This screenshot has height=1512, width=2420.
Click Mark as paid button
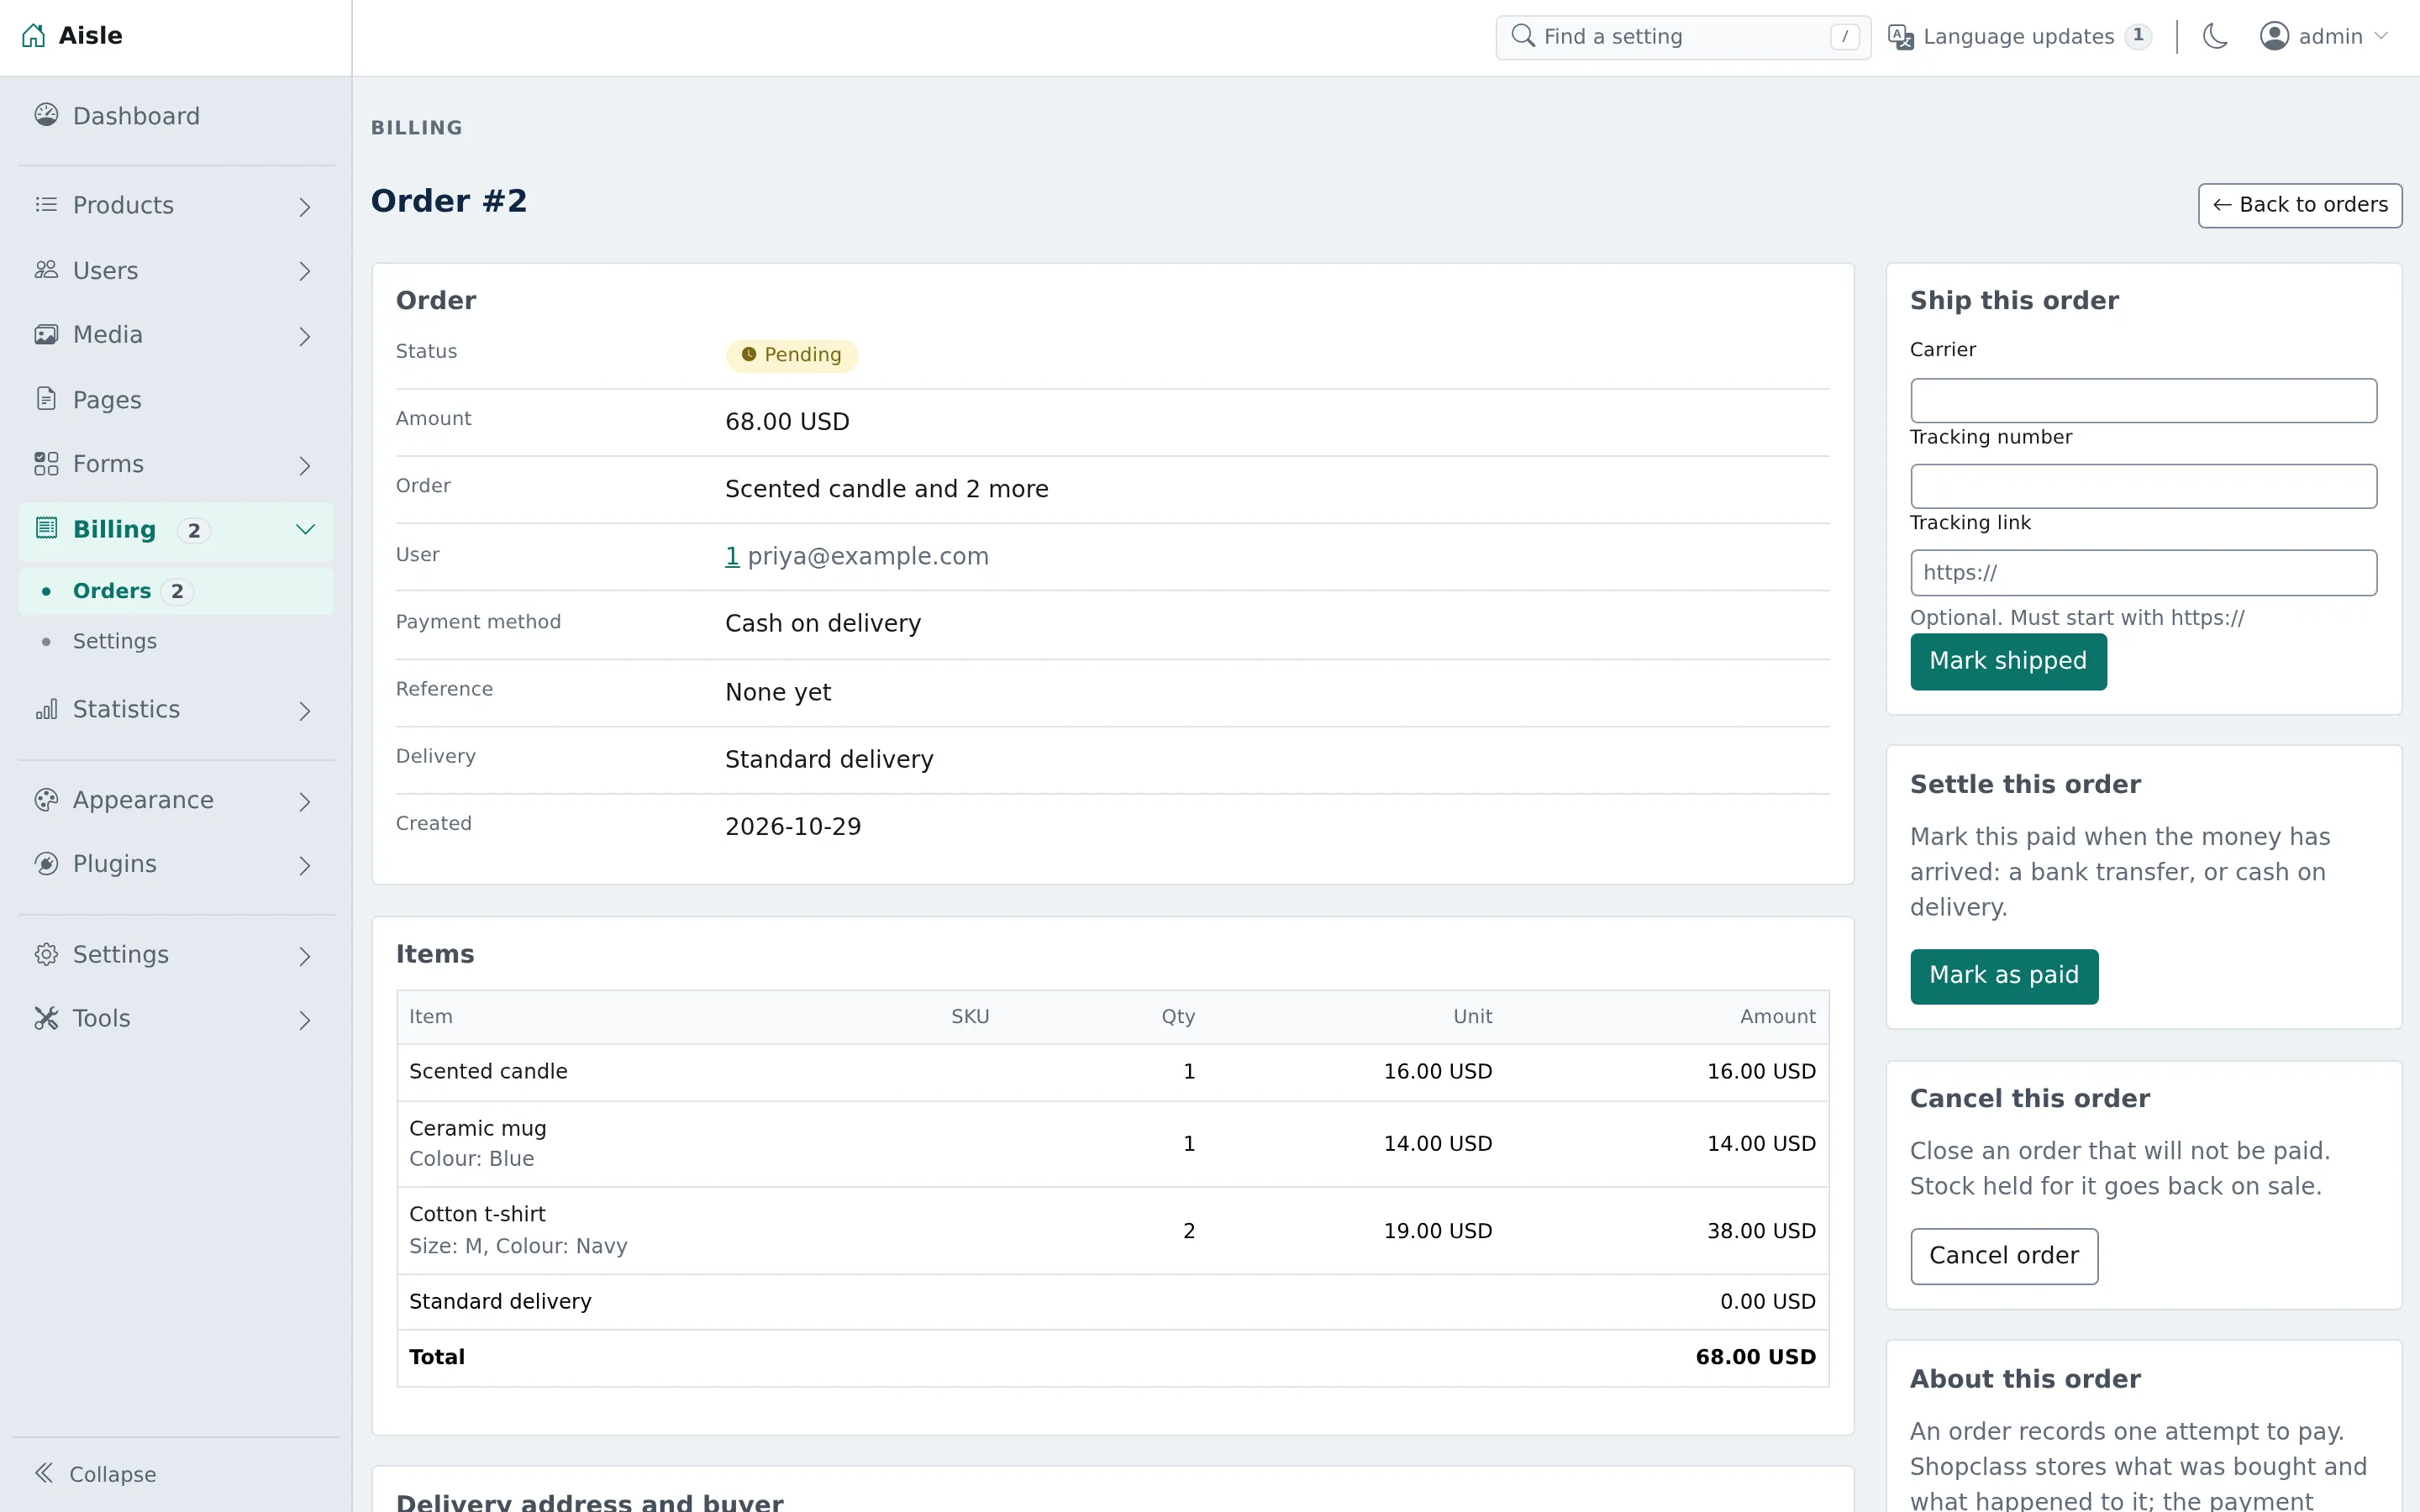tap(2003, 976)
